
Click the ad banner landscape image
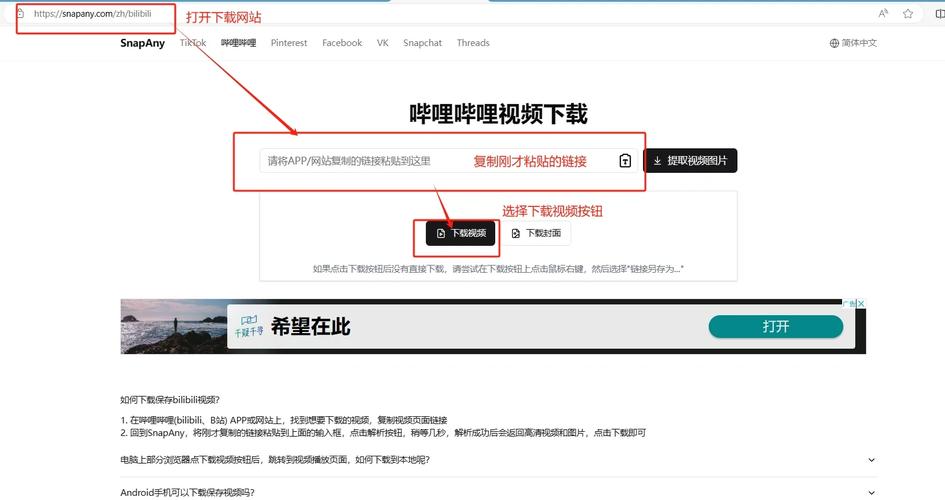172,326
